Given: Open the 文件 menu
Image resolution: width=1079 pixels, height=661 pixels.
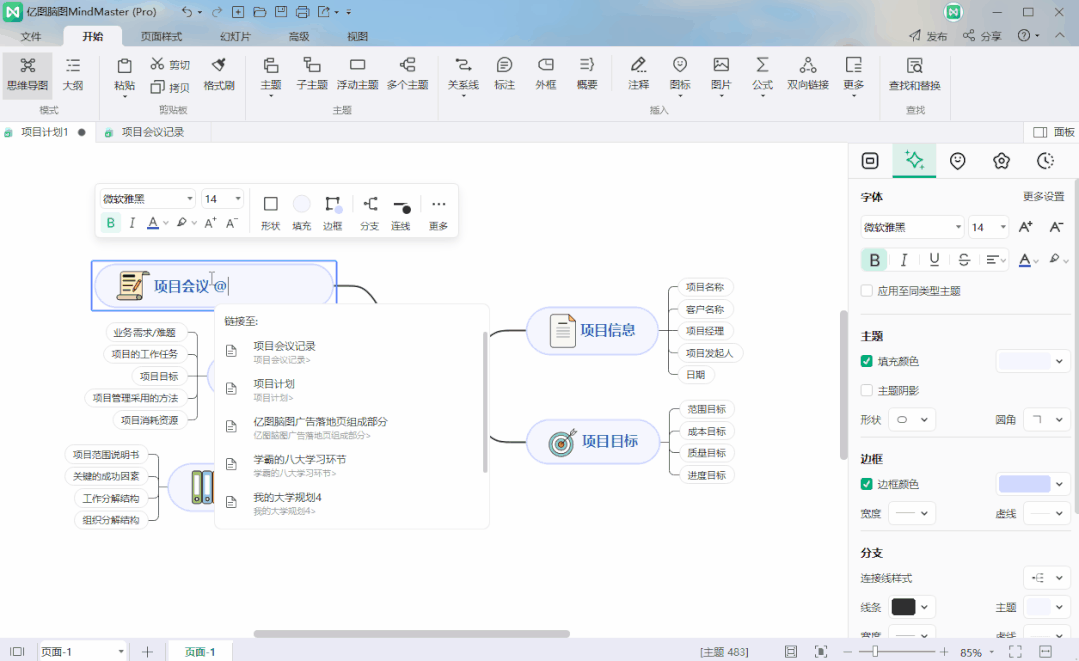Looking at the screenshot, I should tap(31, 36).
